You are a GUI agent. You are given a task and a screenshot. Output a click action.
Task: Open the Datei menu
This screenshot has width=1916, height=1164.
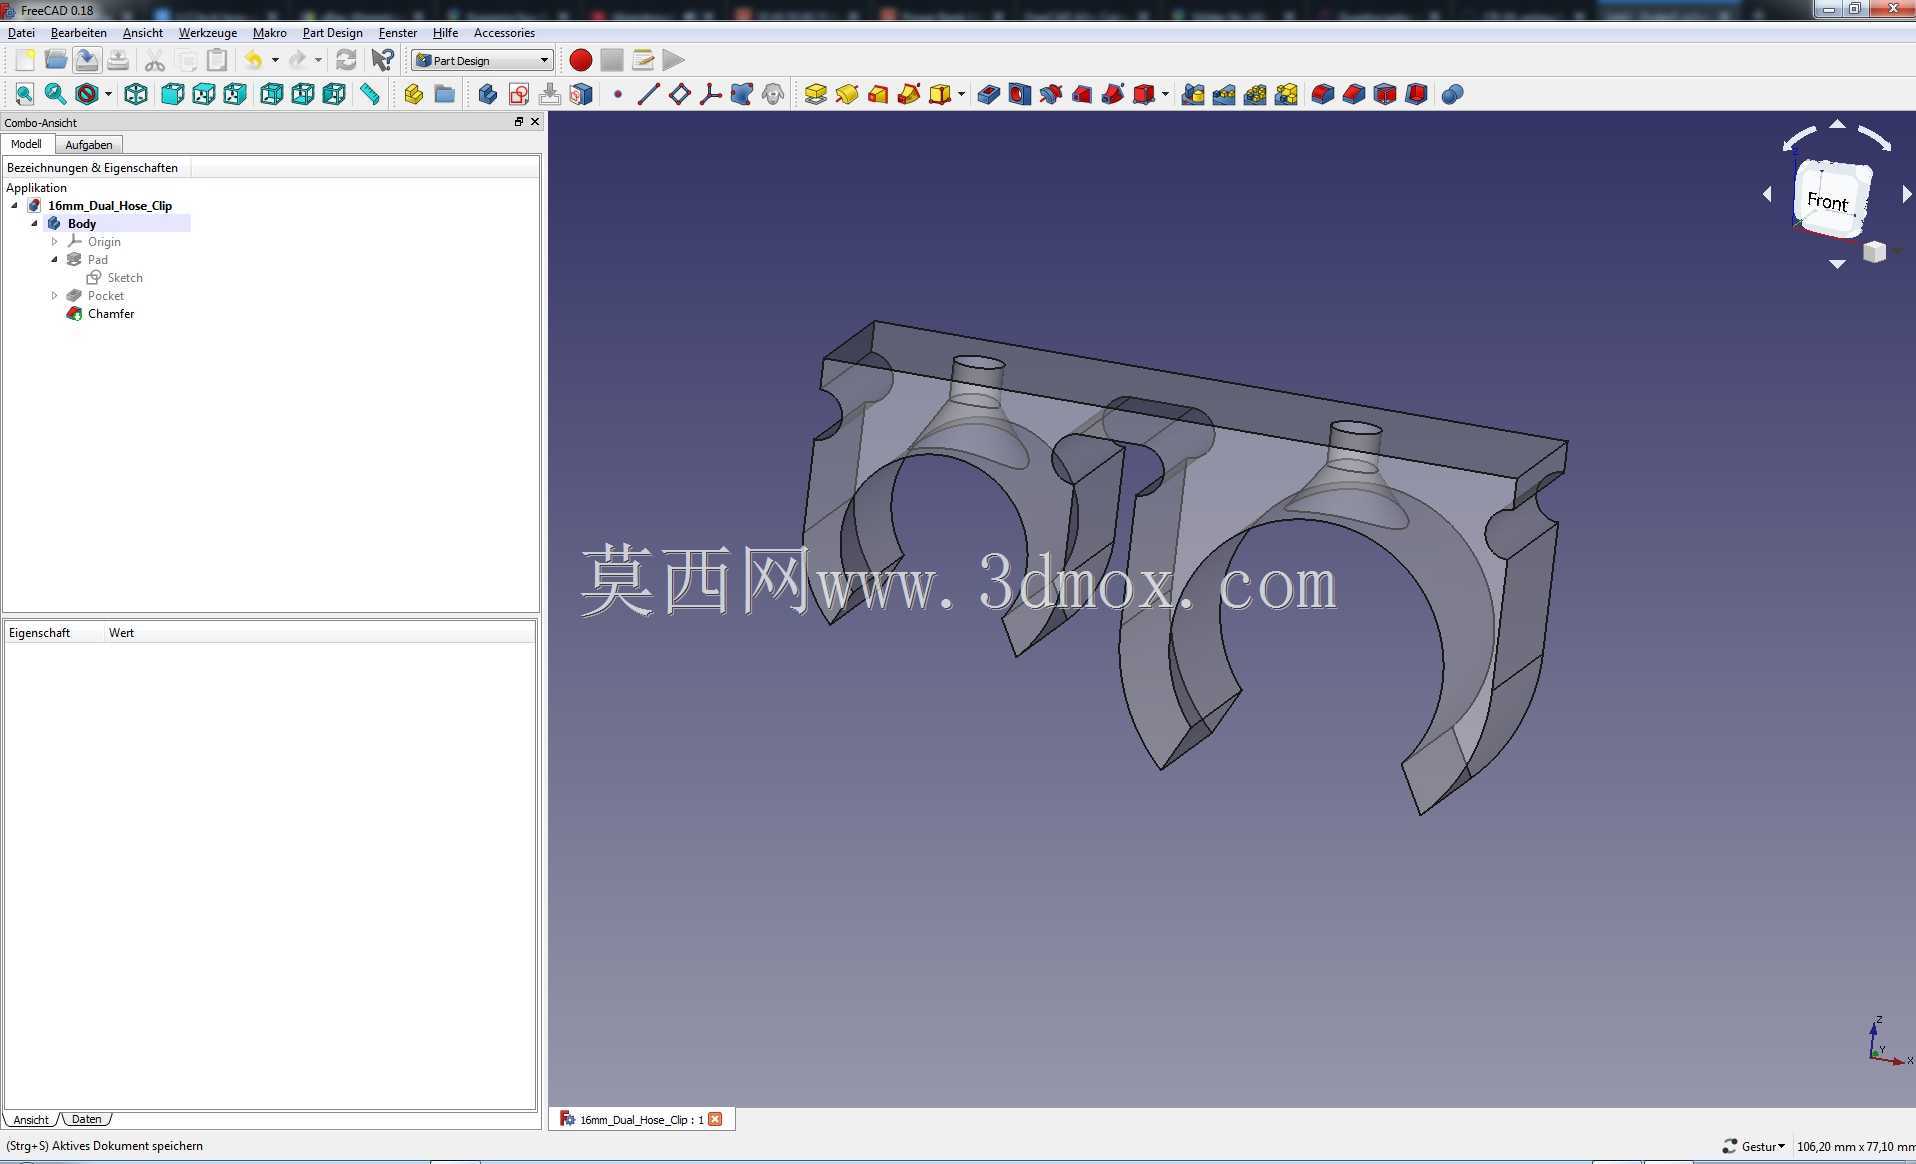pos(21,33)
